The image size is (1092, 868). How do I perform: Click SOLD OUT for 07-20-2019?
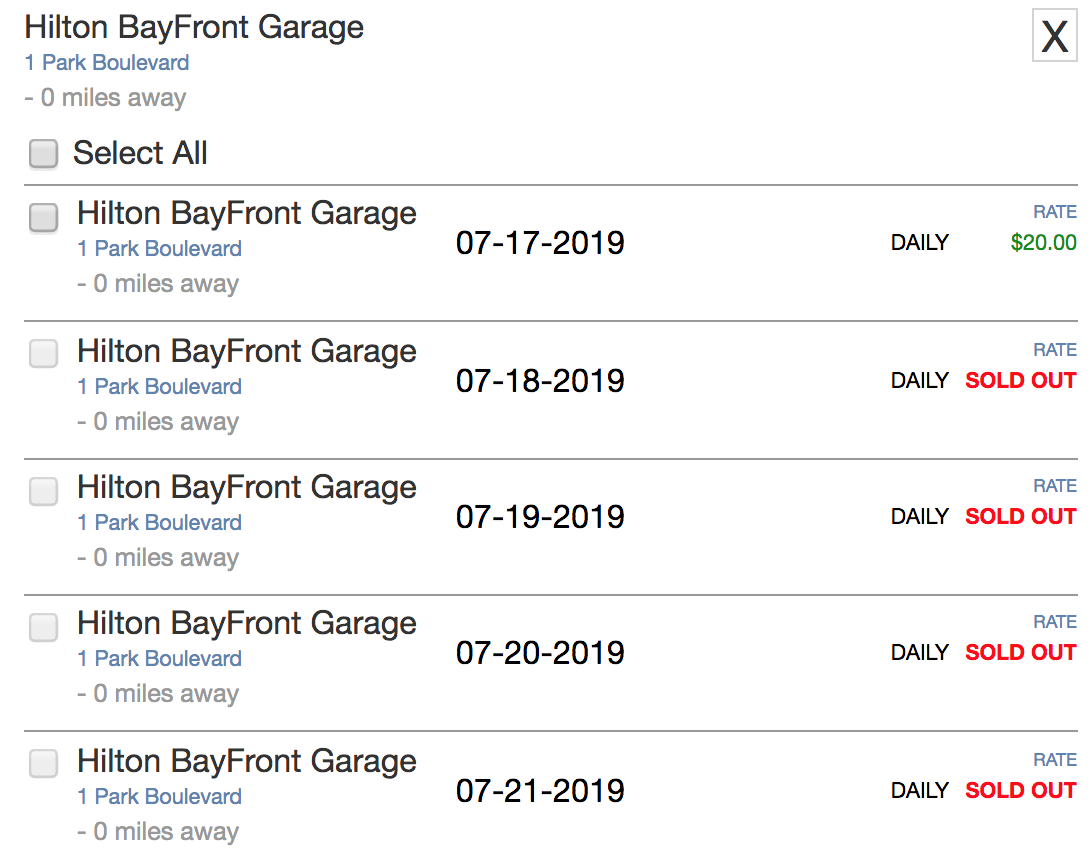(x=1021, y=652)
